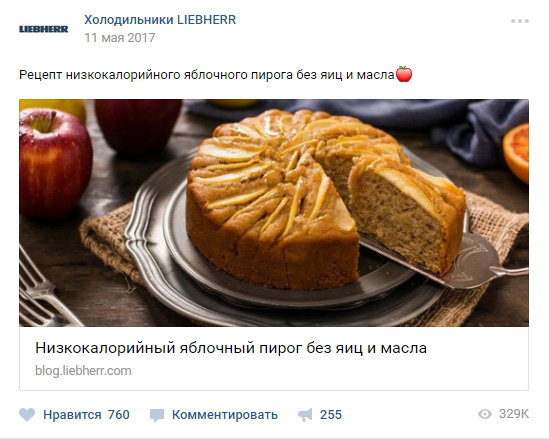Click the 329K views counter

click(x=514, y=414)
